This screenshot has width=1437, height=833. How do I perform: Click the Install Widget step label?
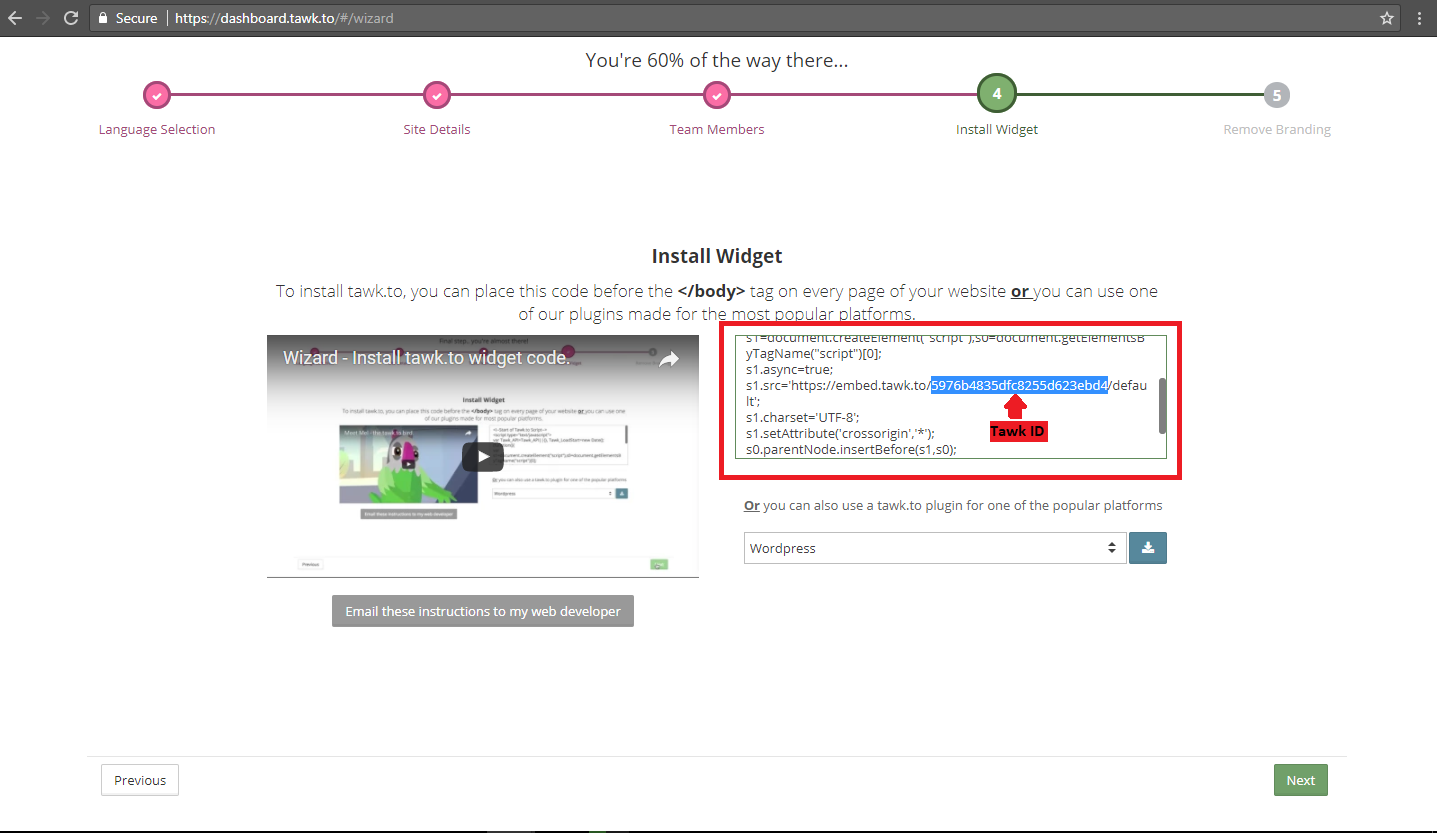(997, 129)
